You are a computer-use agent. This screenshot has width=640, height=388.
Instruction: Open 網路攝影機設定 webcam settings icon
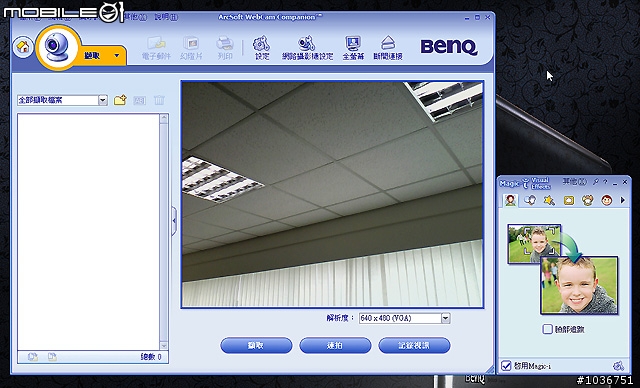(x=307, y=48)
